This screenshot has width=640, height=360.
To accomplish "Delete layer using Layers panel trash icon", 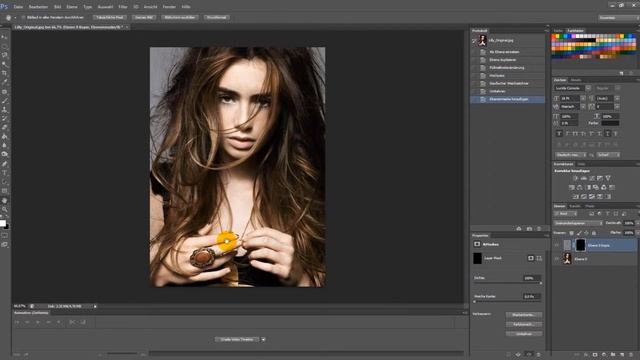I will click(x=631, y=354).
